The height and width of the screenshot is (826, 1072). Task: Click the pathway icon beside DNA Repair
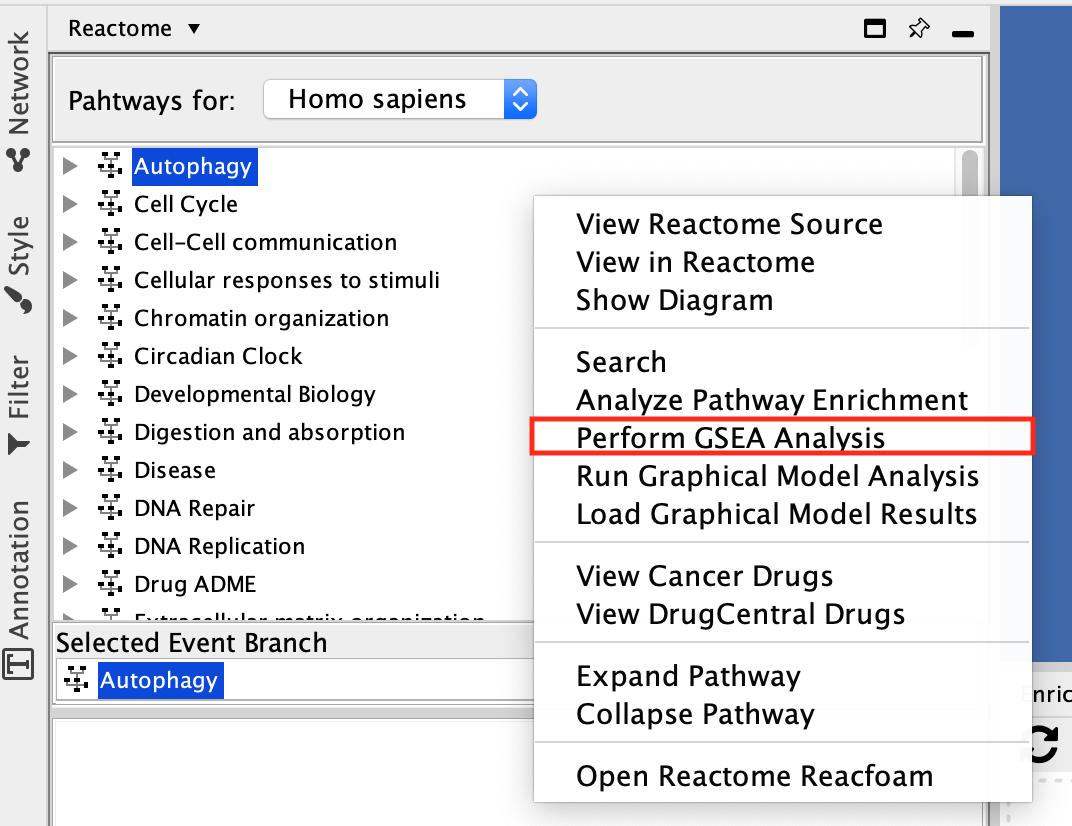(110, 509)
